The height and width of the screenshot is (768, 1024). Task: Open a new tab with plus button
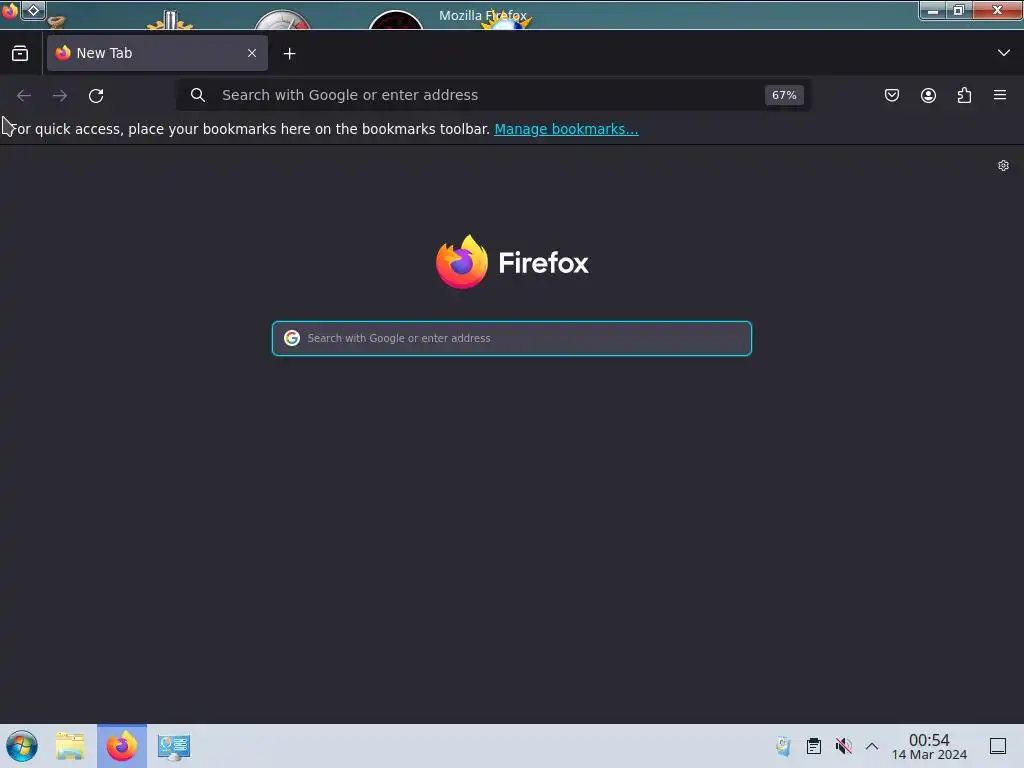click(289, 54)
